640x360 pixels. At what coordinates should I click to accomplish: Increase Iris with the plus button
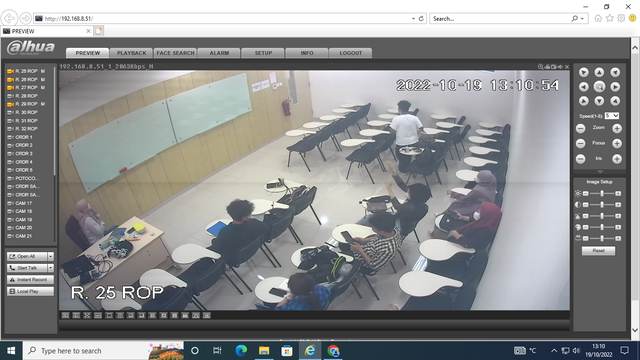pos(617,159)
